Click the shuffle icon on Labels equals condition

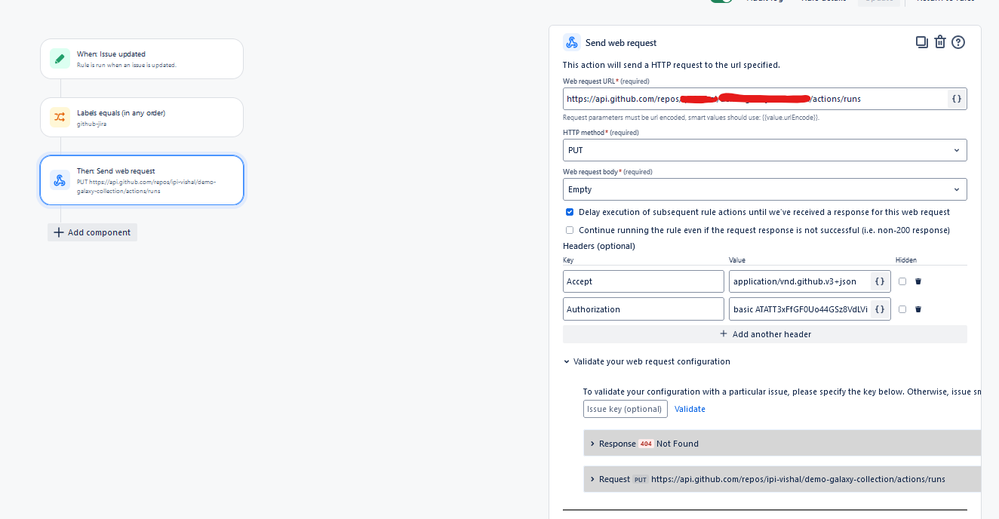60,117
